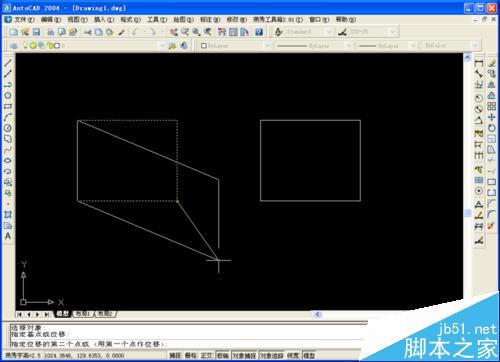This screenshot has height=362, width=500.
Task: Select the Line tool in Draw toolbar
Action: (x=8, y=63)
